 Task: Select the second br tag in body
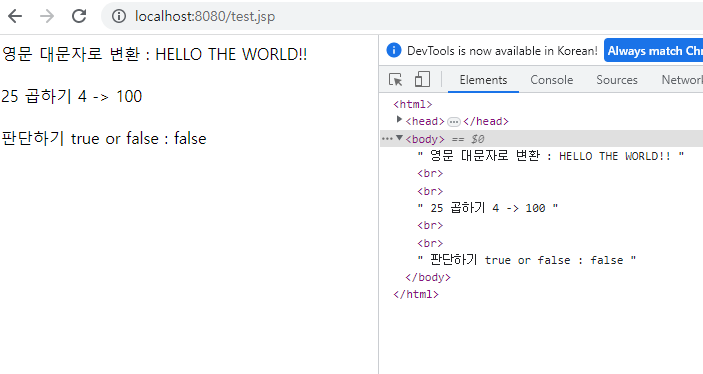(430, 191)
